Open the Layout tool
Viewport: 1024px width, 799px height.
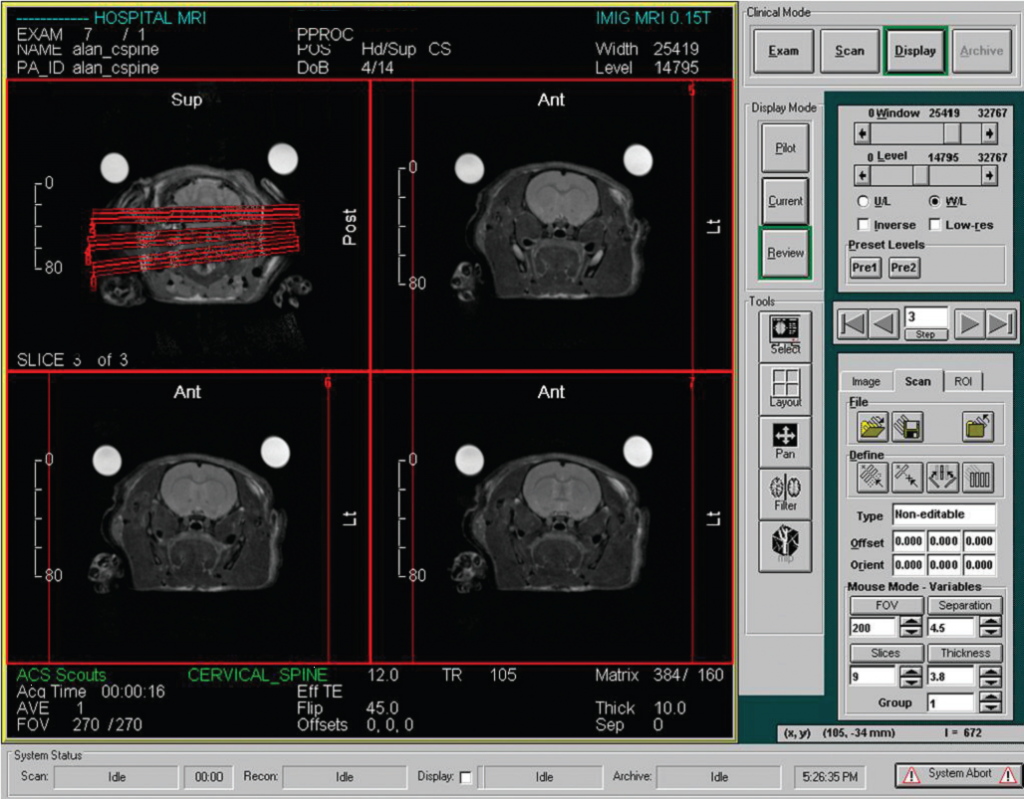(x=786, y=386)
